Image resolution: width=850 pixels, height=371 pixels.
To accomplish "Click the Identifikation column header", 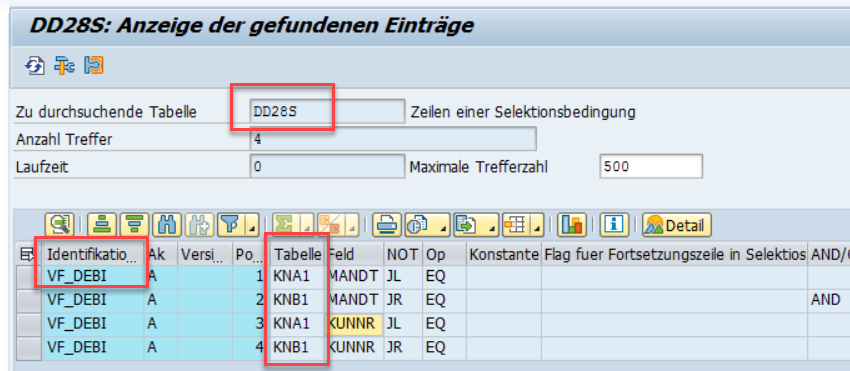I will [94, 254].
